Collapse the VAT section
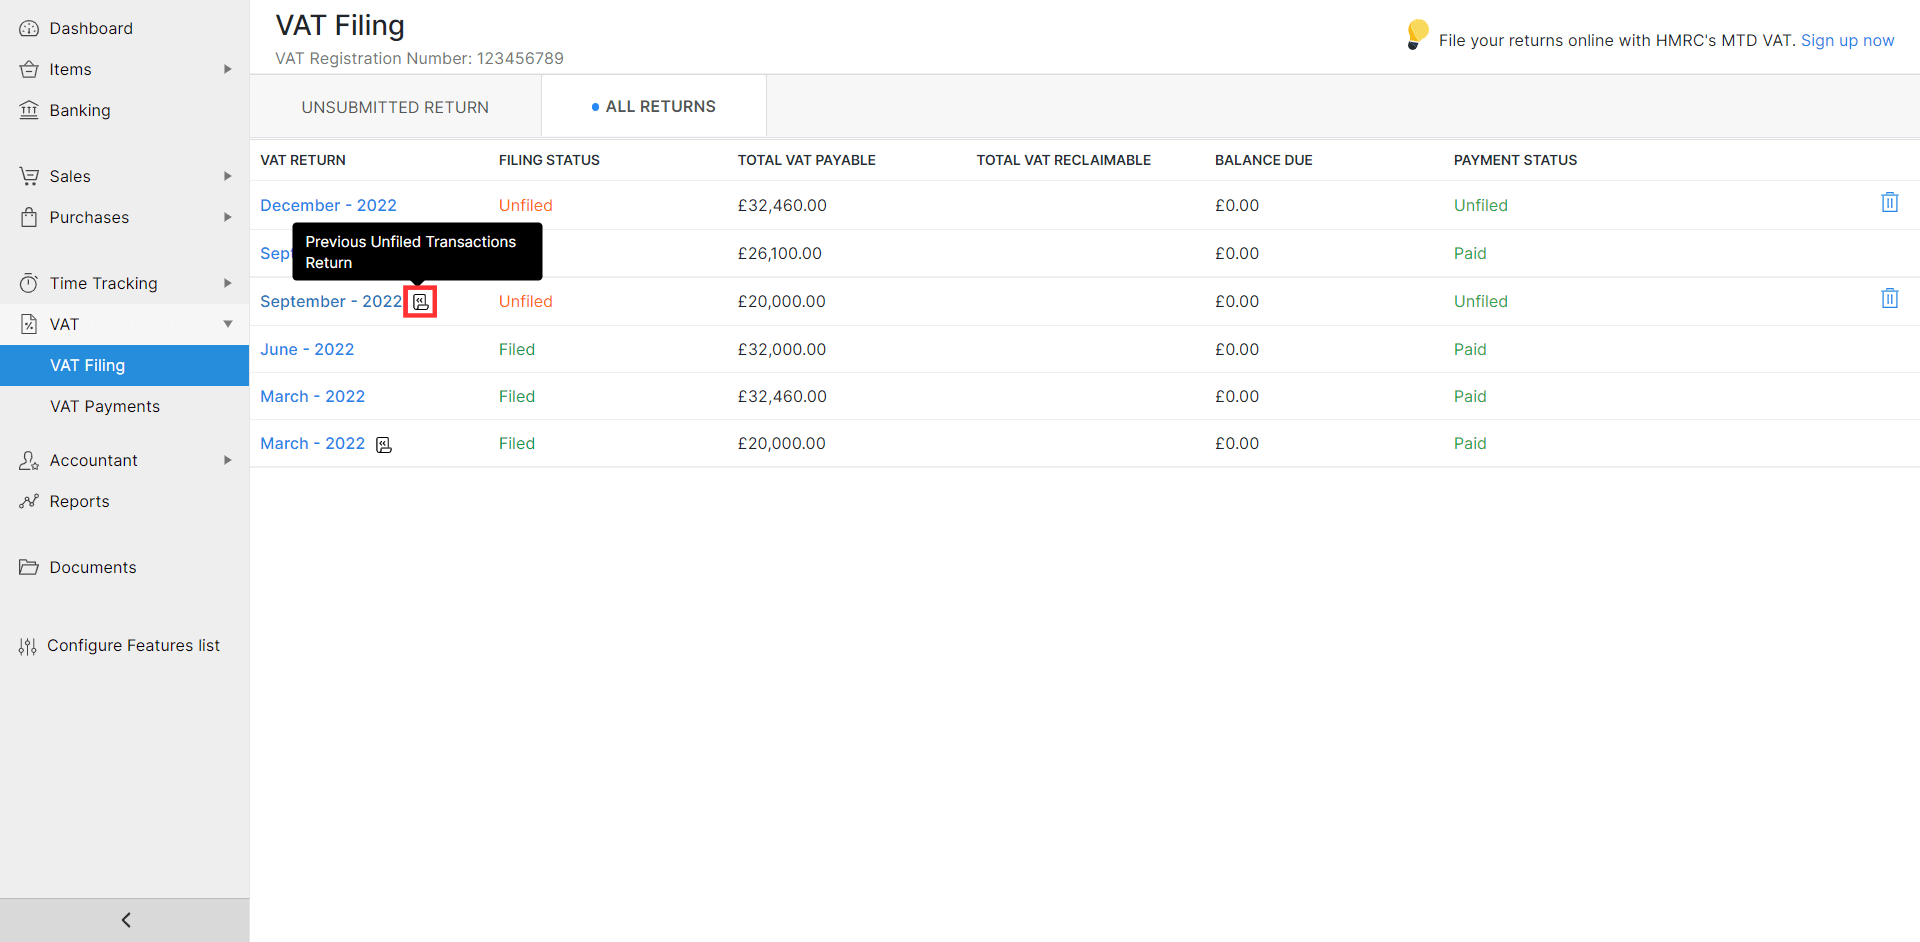1920x942 pixels. click(x=228, y=324)
